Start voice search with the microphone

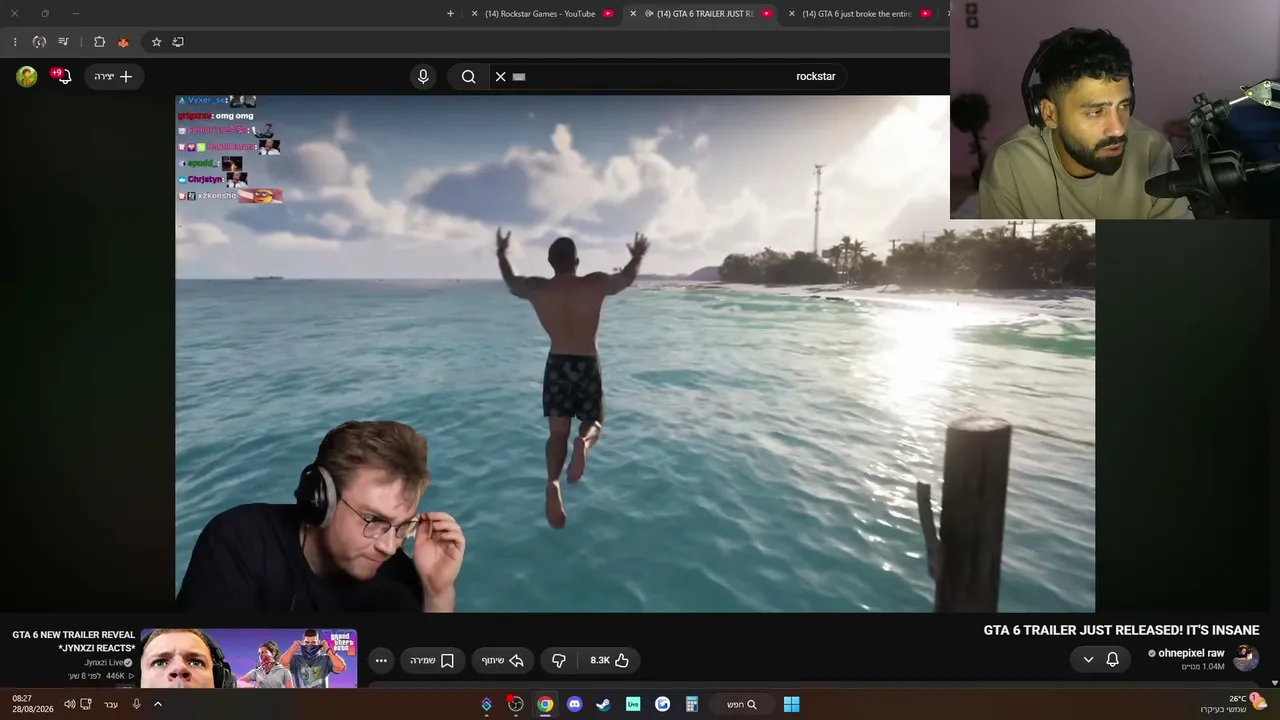tap(423, 76)
